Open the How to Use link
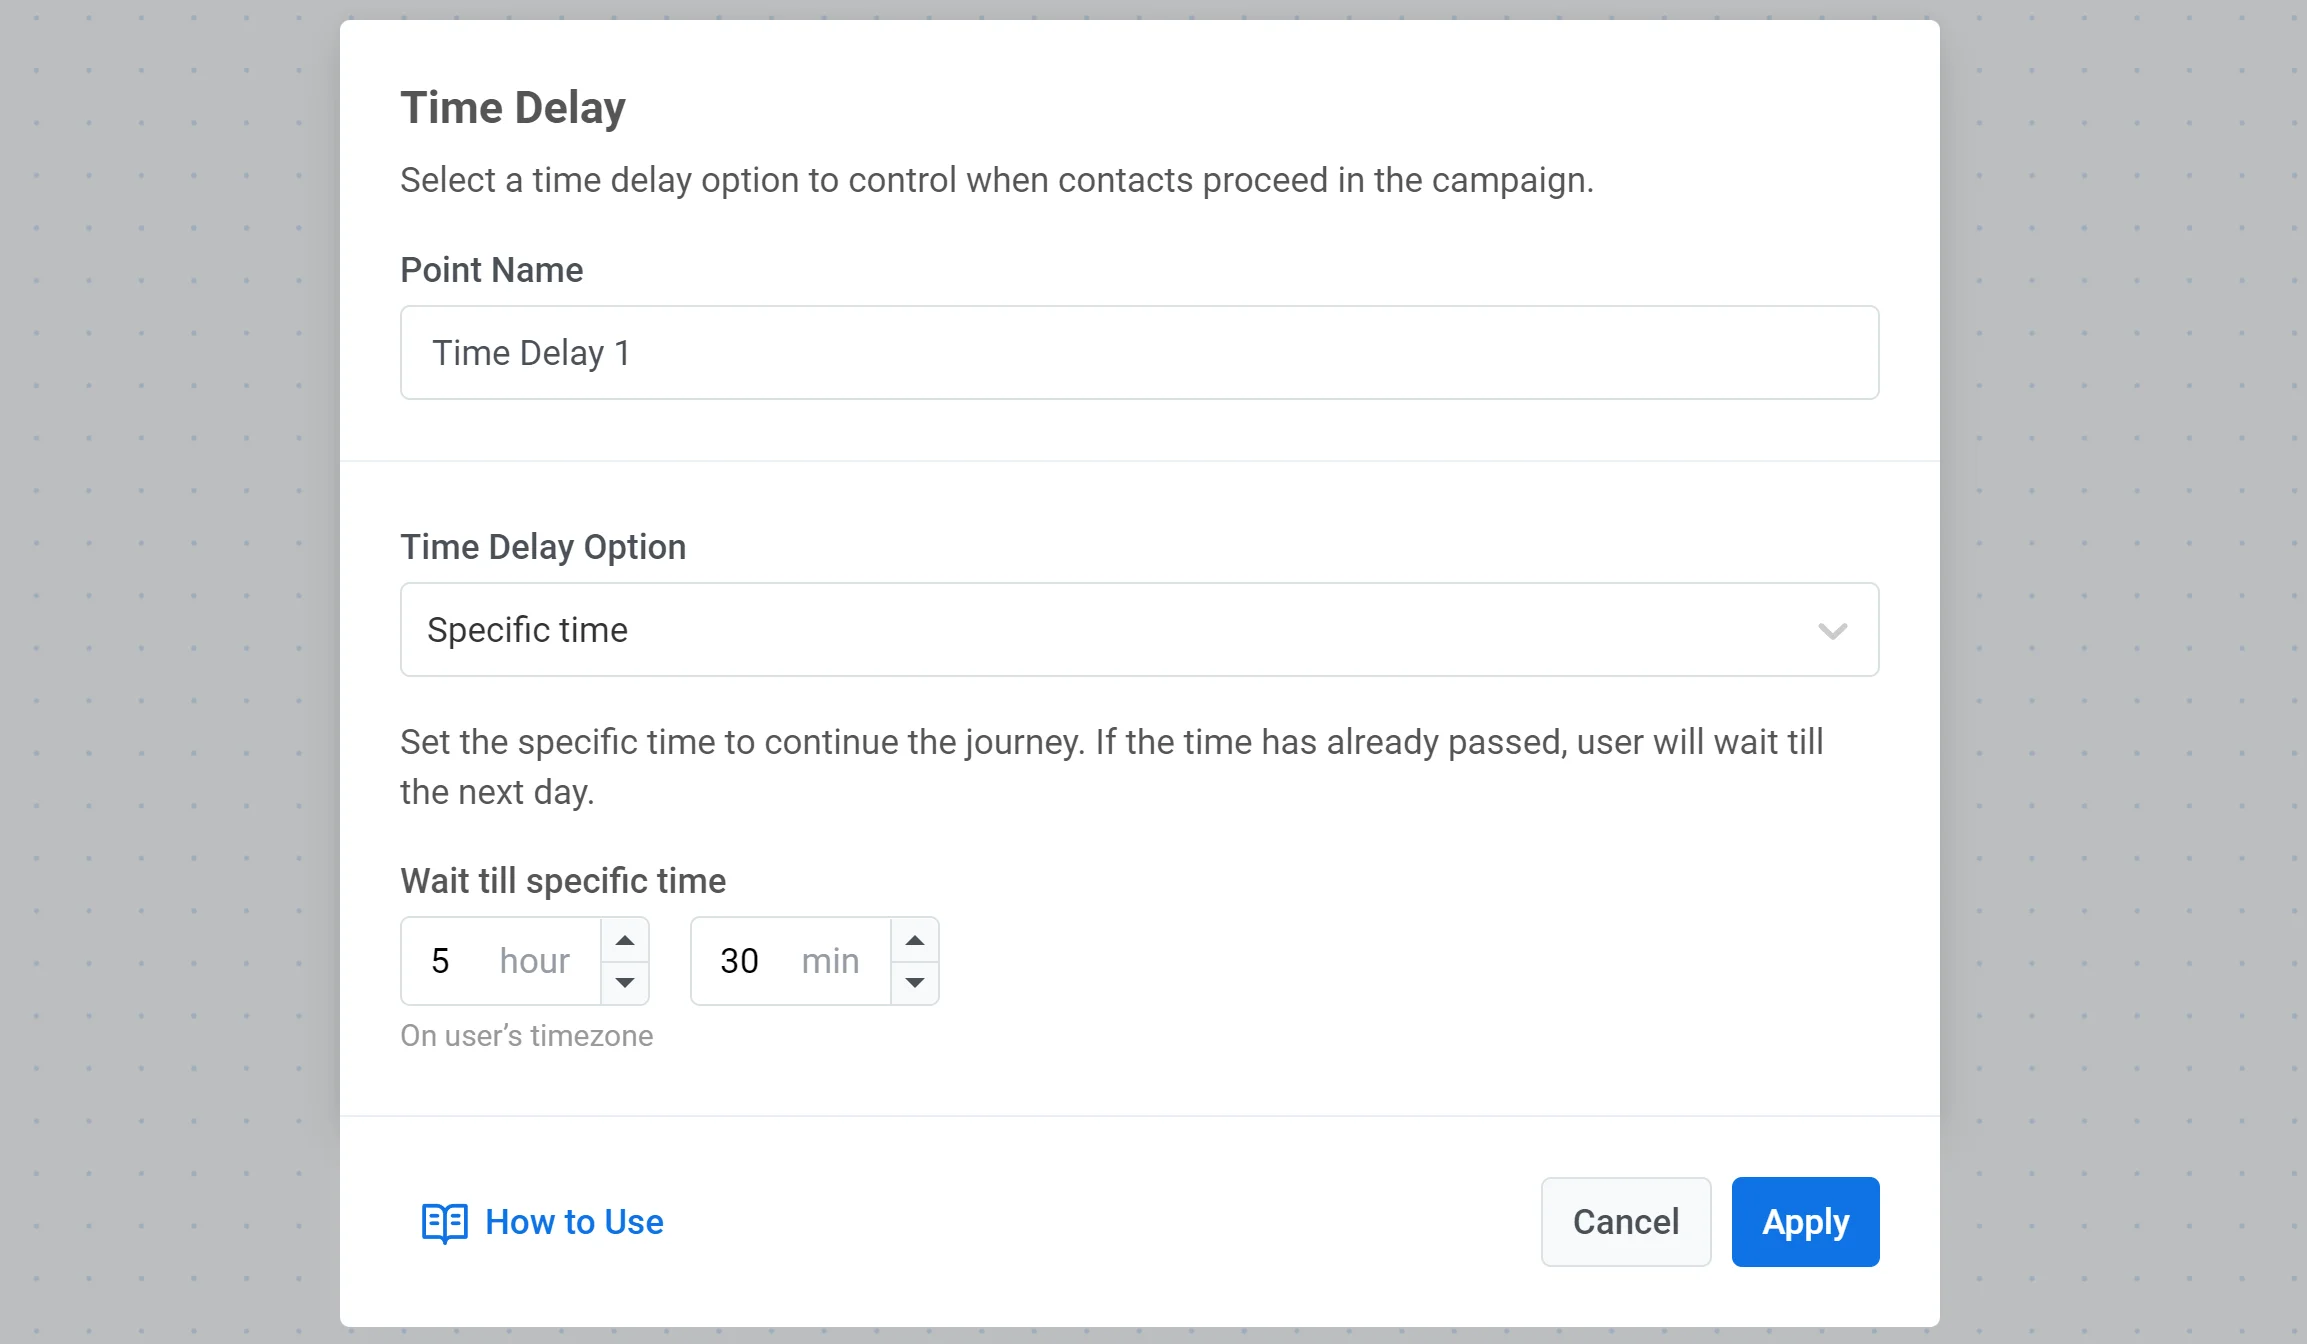Screen dimensions: 2307x1344 point(574,1222)
